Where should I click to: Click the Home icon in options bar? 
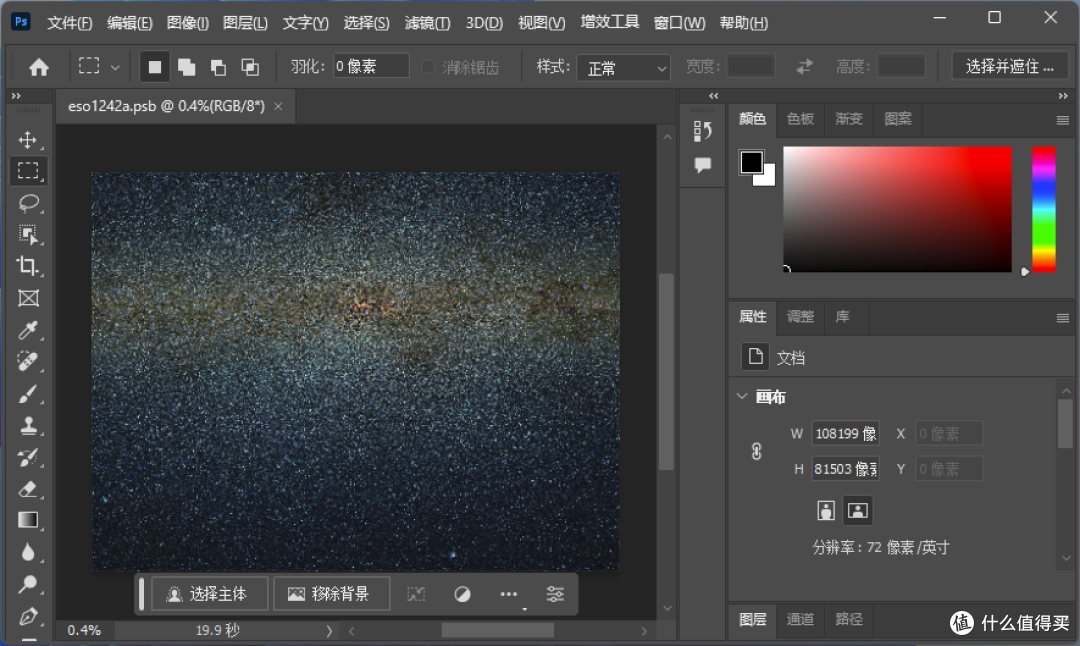click(x=39, y=67)
